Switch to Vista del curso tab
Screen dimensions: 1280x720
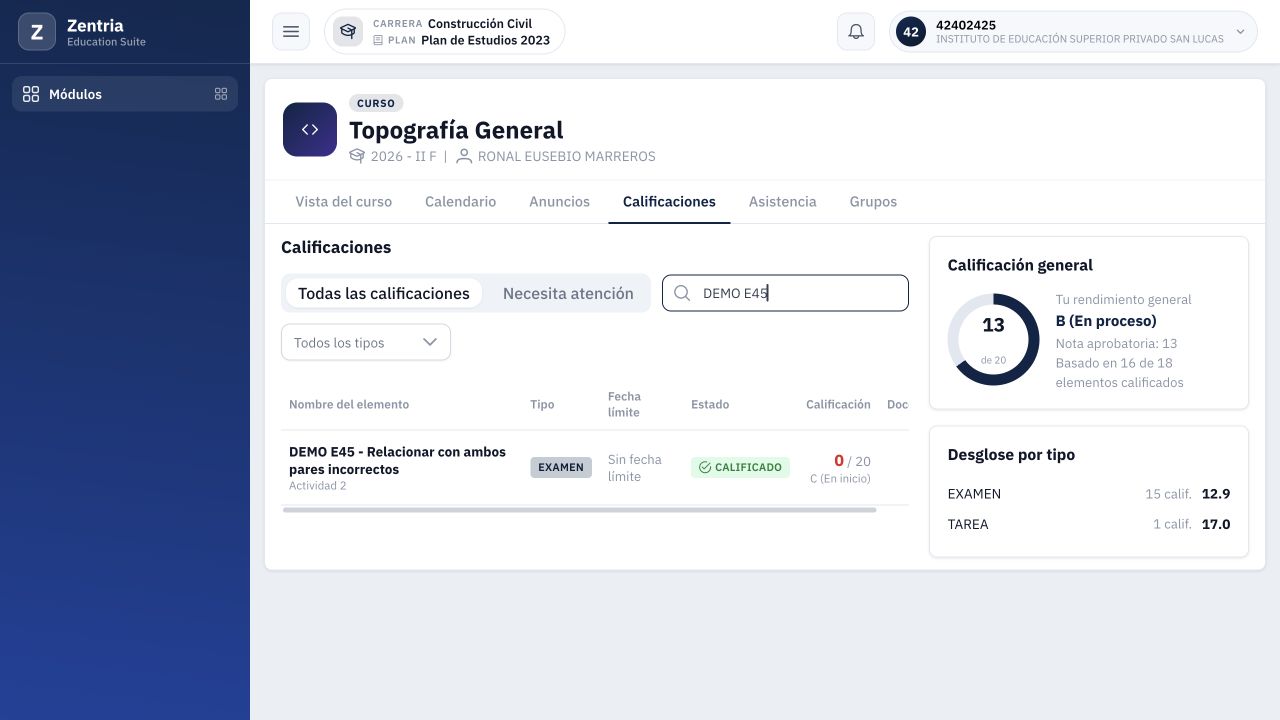tap(344, 202)
